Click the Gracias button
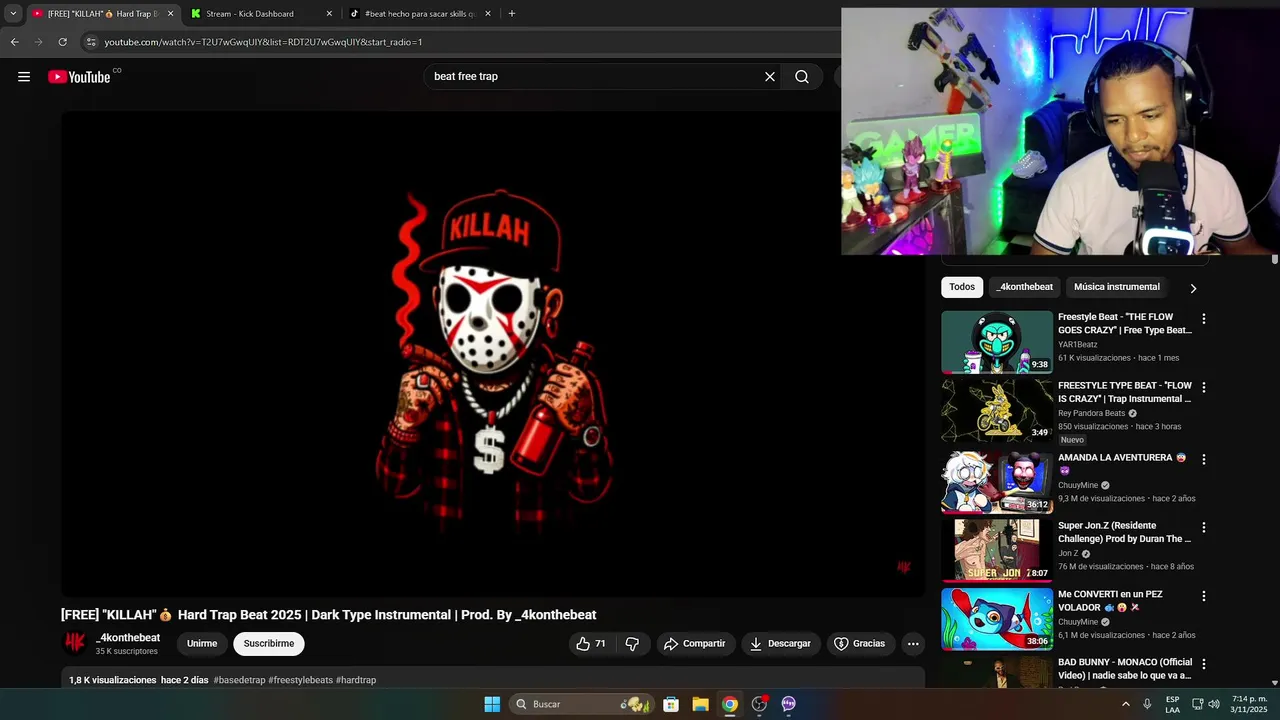The height and width of the screenshot is (720, 1280). (x=860, y=644)
